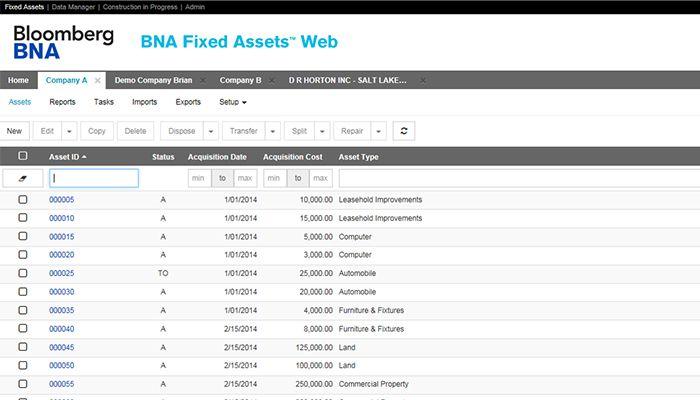Click the Edit button
The height and width of the screenshot is (400, 700).
47,131
